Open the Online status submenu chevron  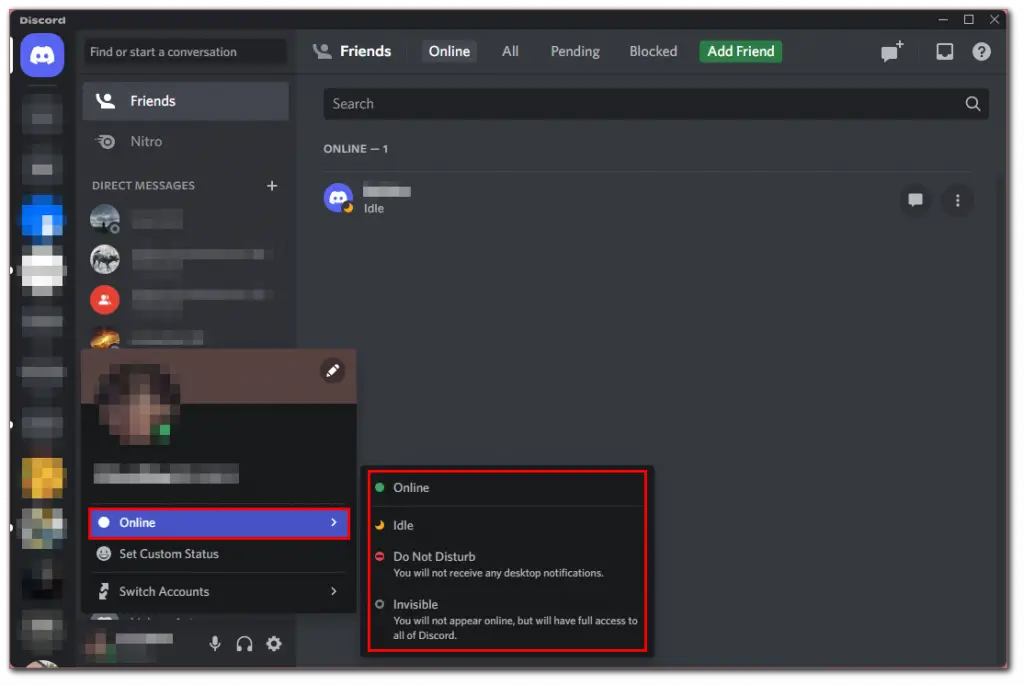point(334,522)
